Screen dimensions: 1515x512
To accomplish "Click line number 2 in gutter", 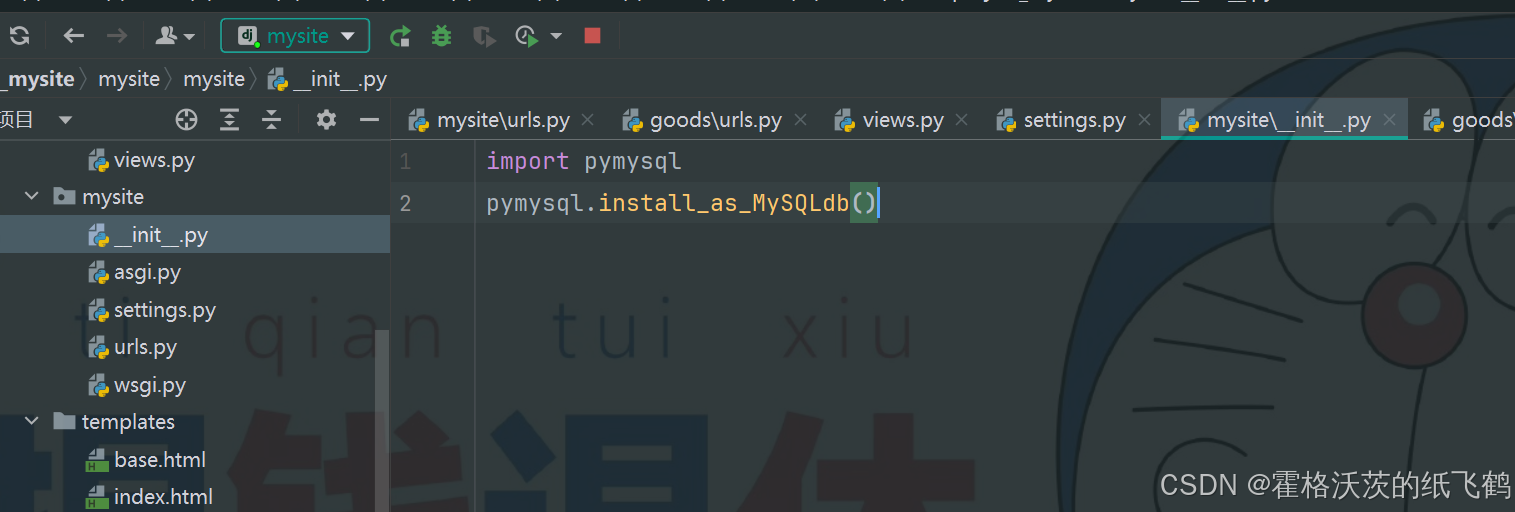I will coord(405,203).
